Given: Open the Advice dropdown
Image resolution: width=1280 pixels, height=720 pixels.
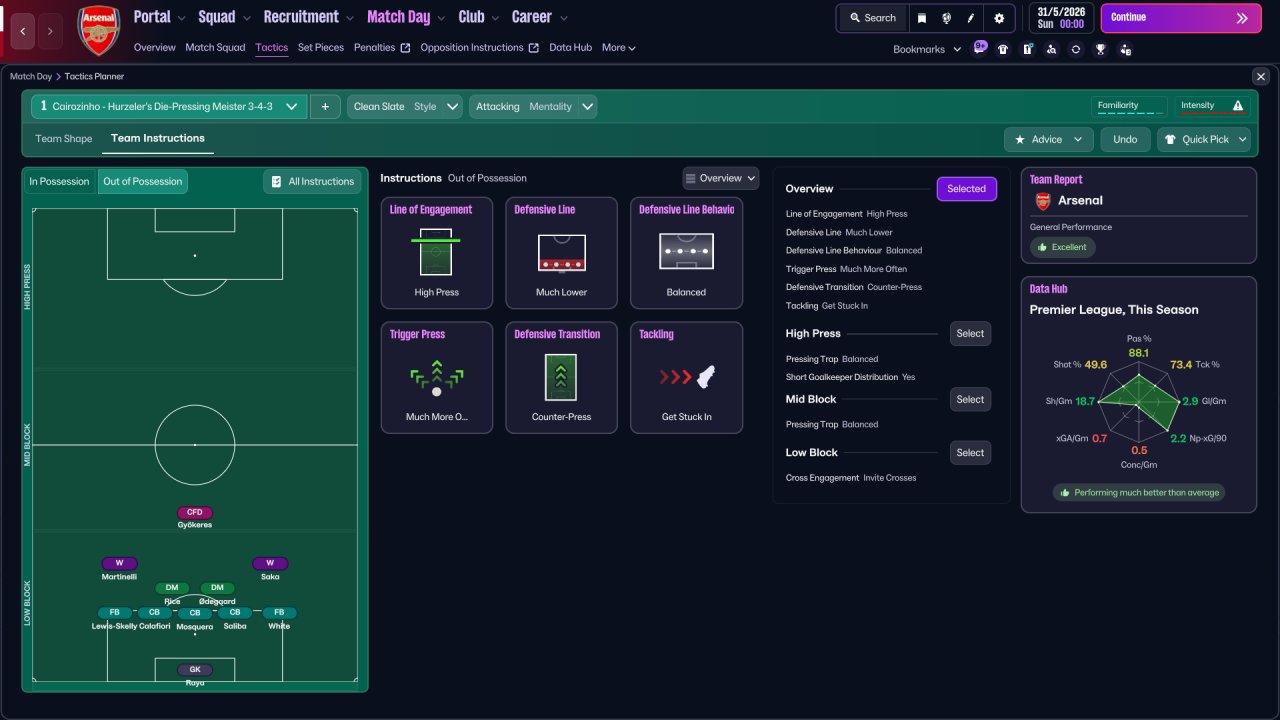Looking at the screenshot, I should [1048, 140].
